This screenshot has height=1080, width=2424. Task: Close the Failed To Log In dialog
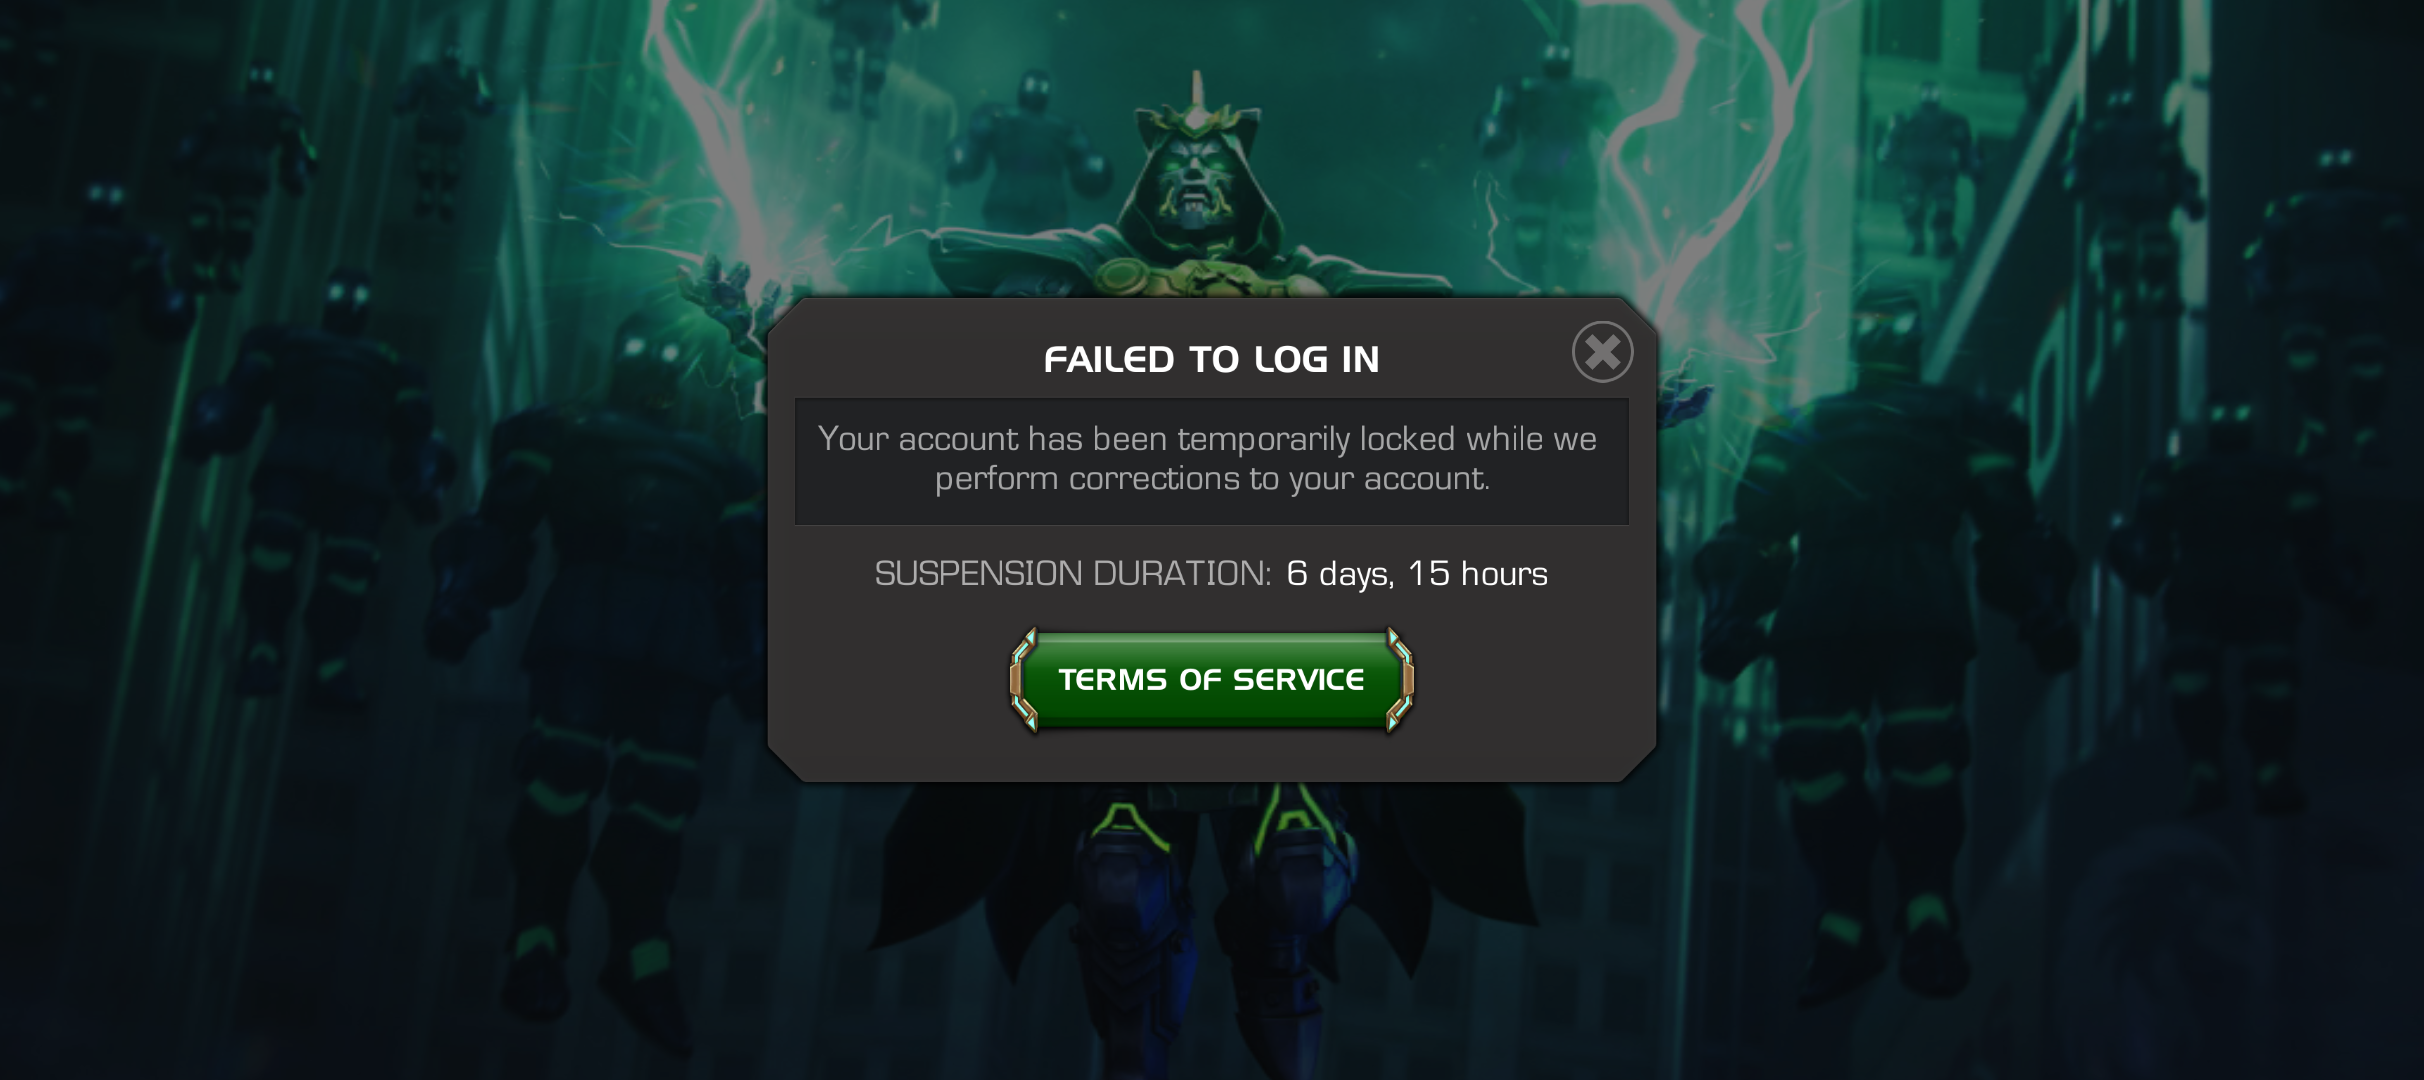(x=1602, y=352)
